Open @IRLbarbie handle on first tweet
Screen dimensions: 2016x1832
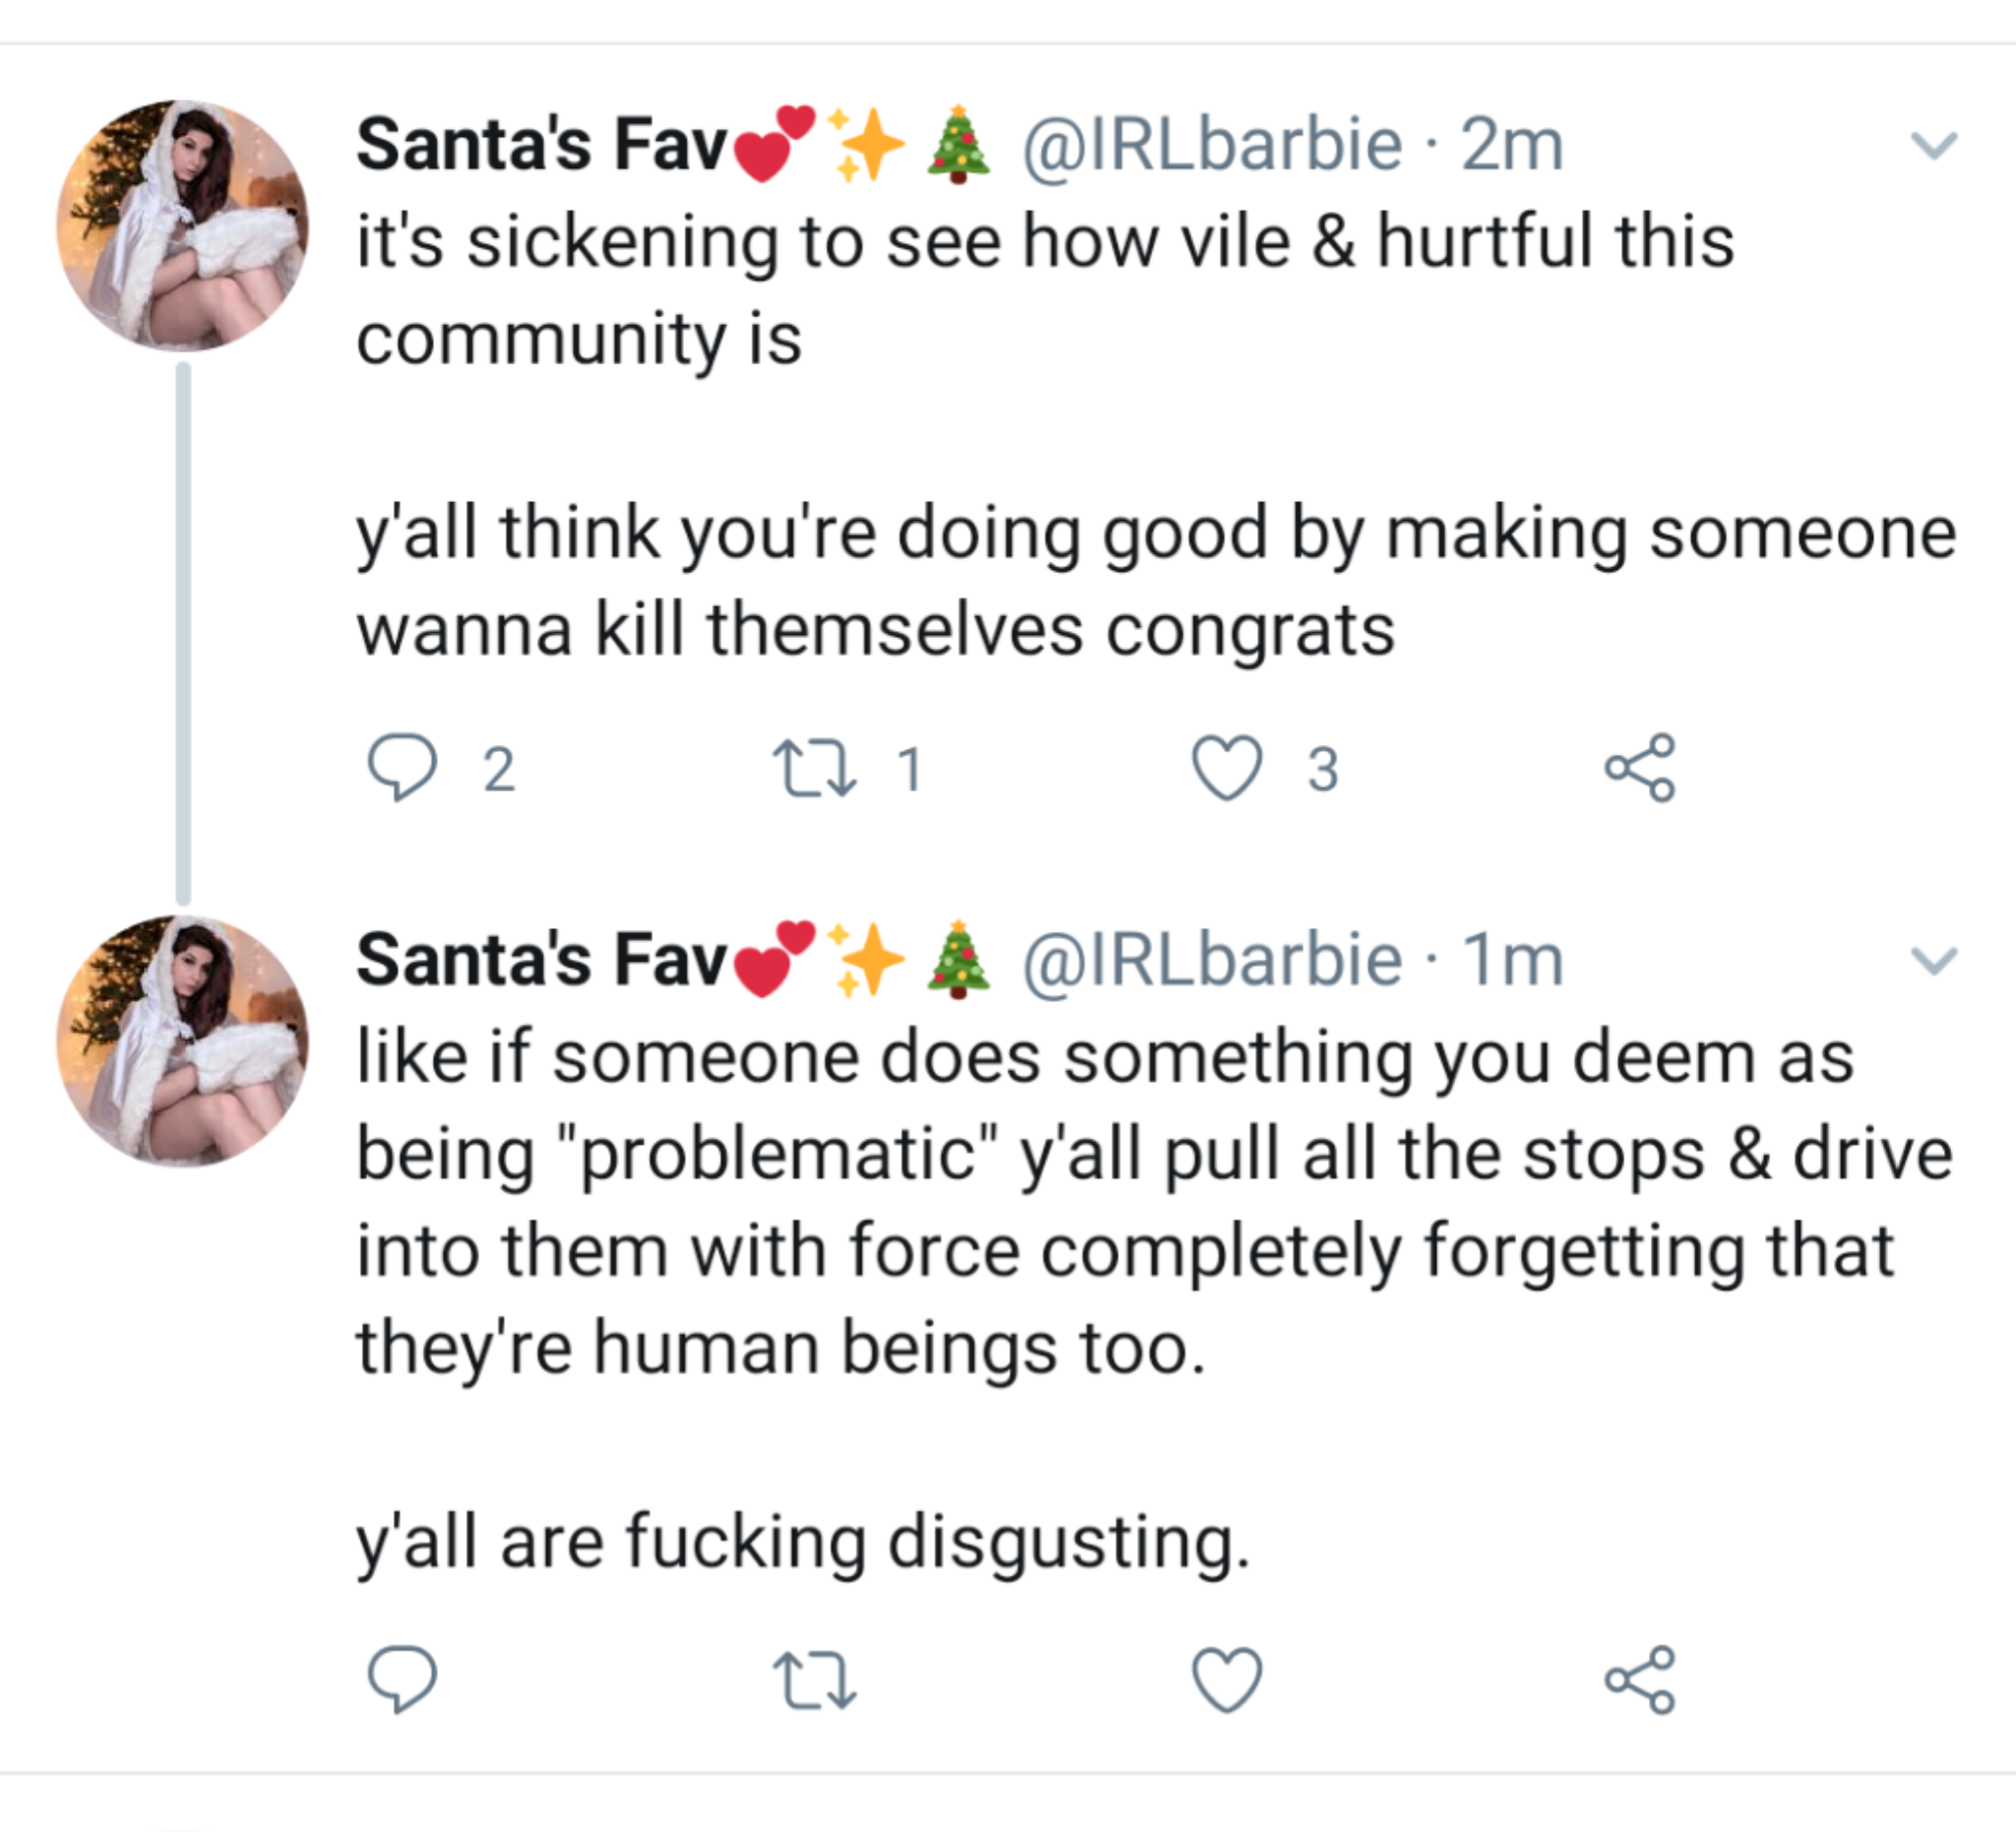(x=1211, y=145)
